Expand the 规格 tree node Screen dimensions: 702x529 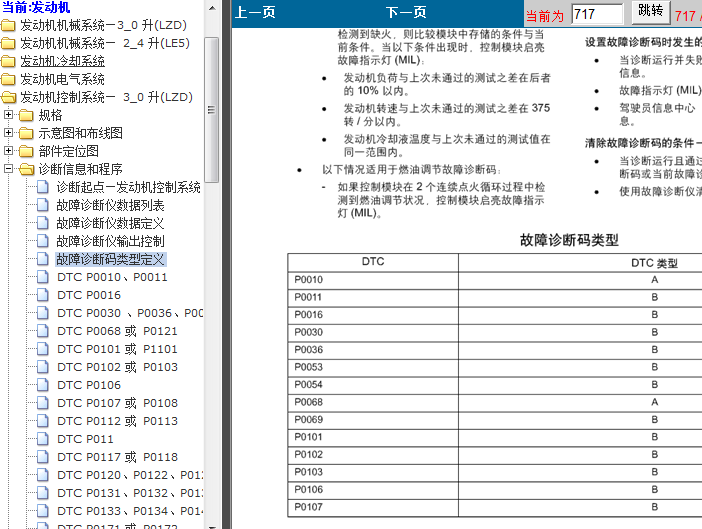pyautogui.click(x=8, y=115)
